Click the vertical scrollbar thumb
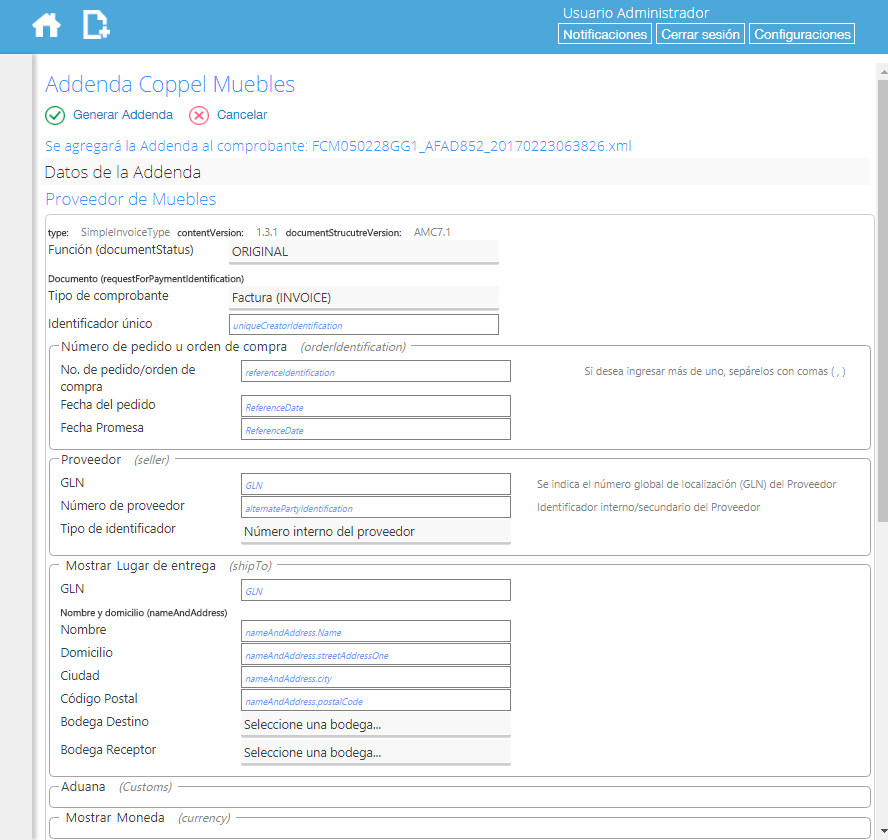 [883, 301]
